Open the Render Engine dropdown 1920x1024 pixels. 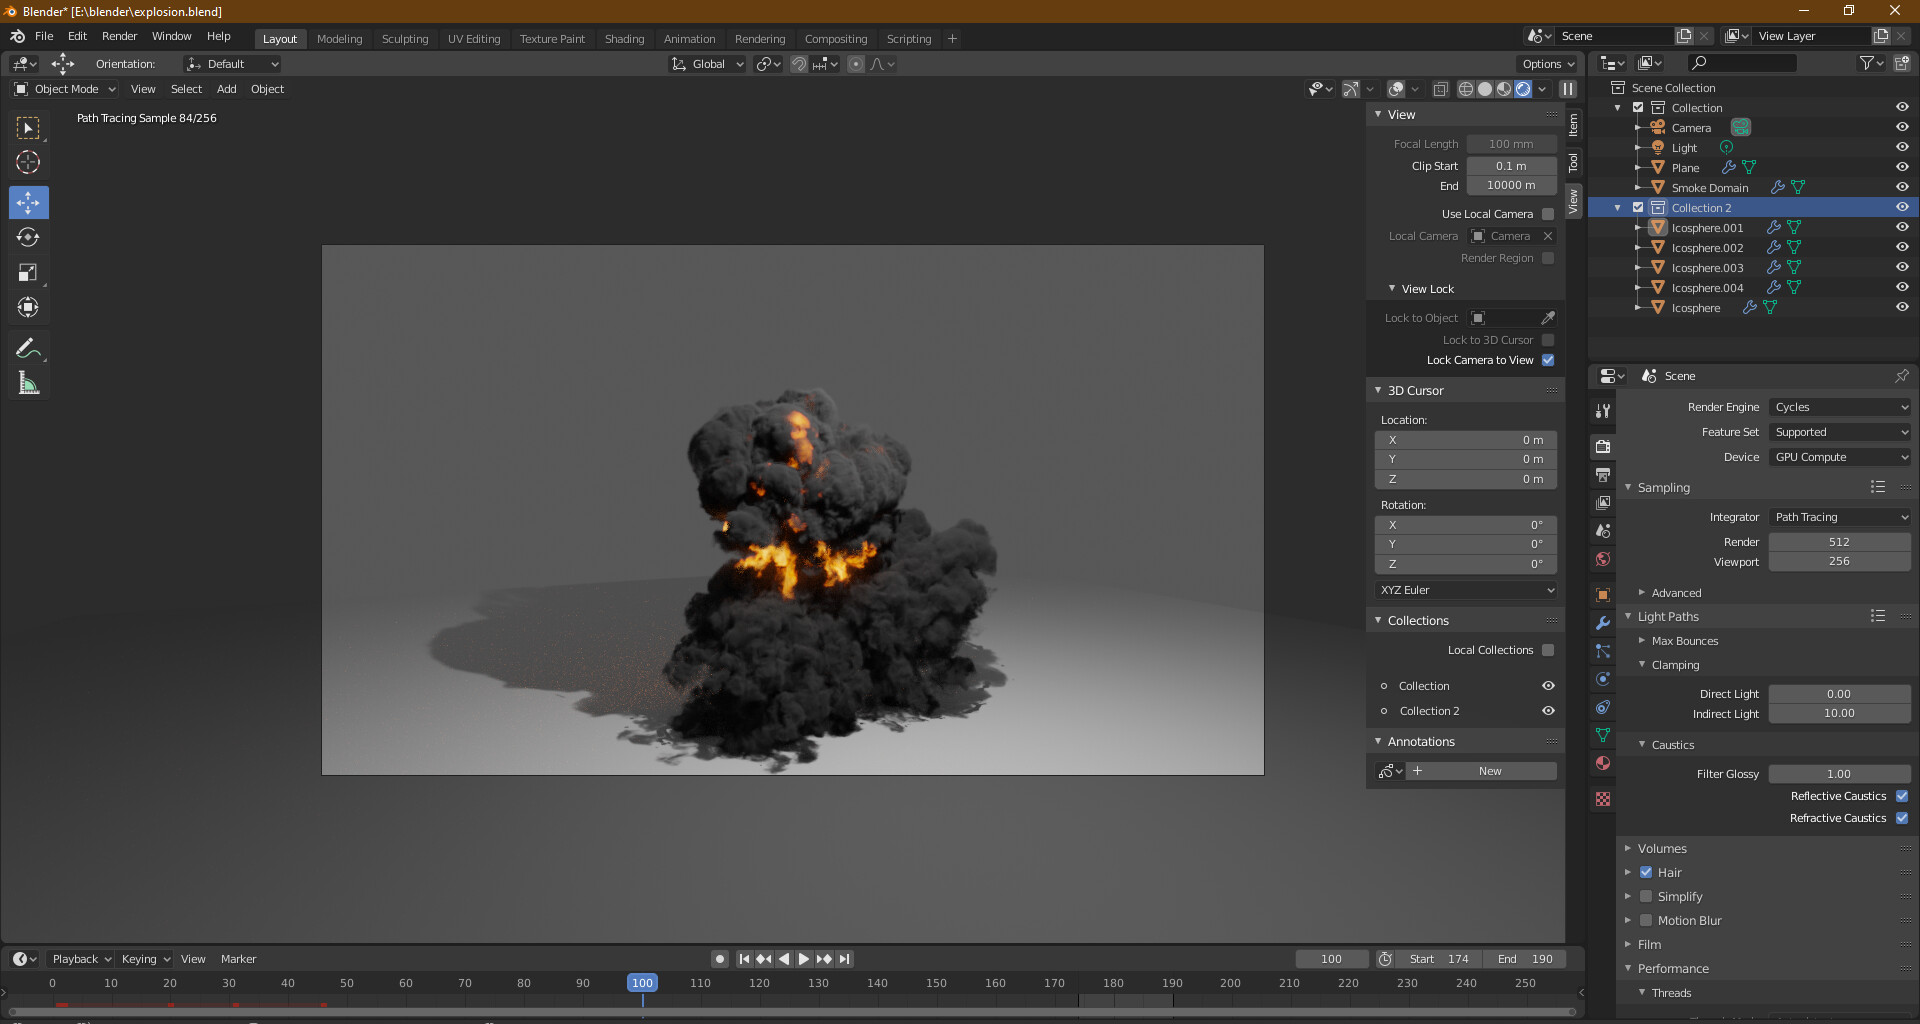(1839, 407)
